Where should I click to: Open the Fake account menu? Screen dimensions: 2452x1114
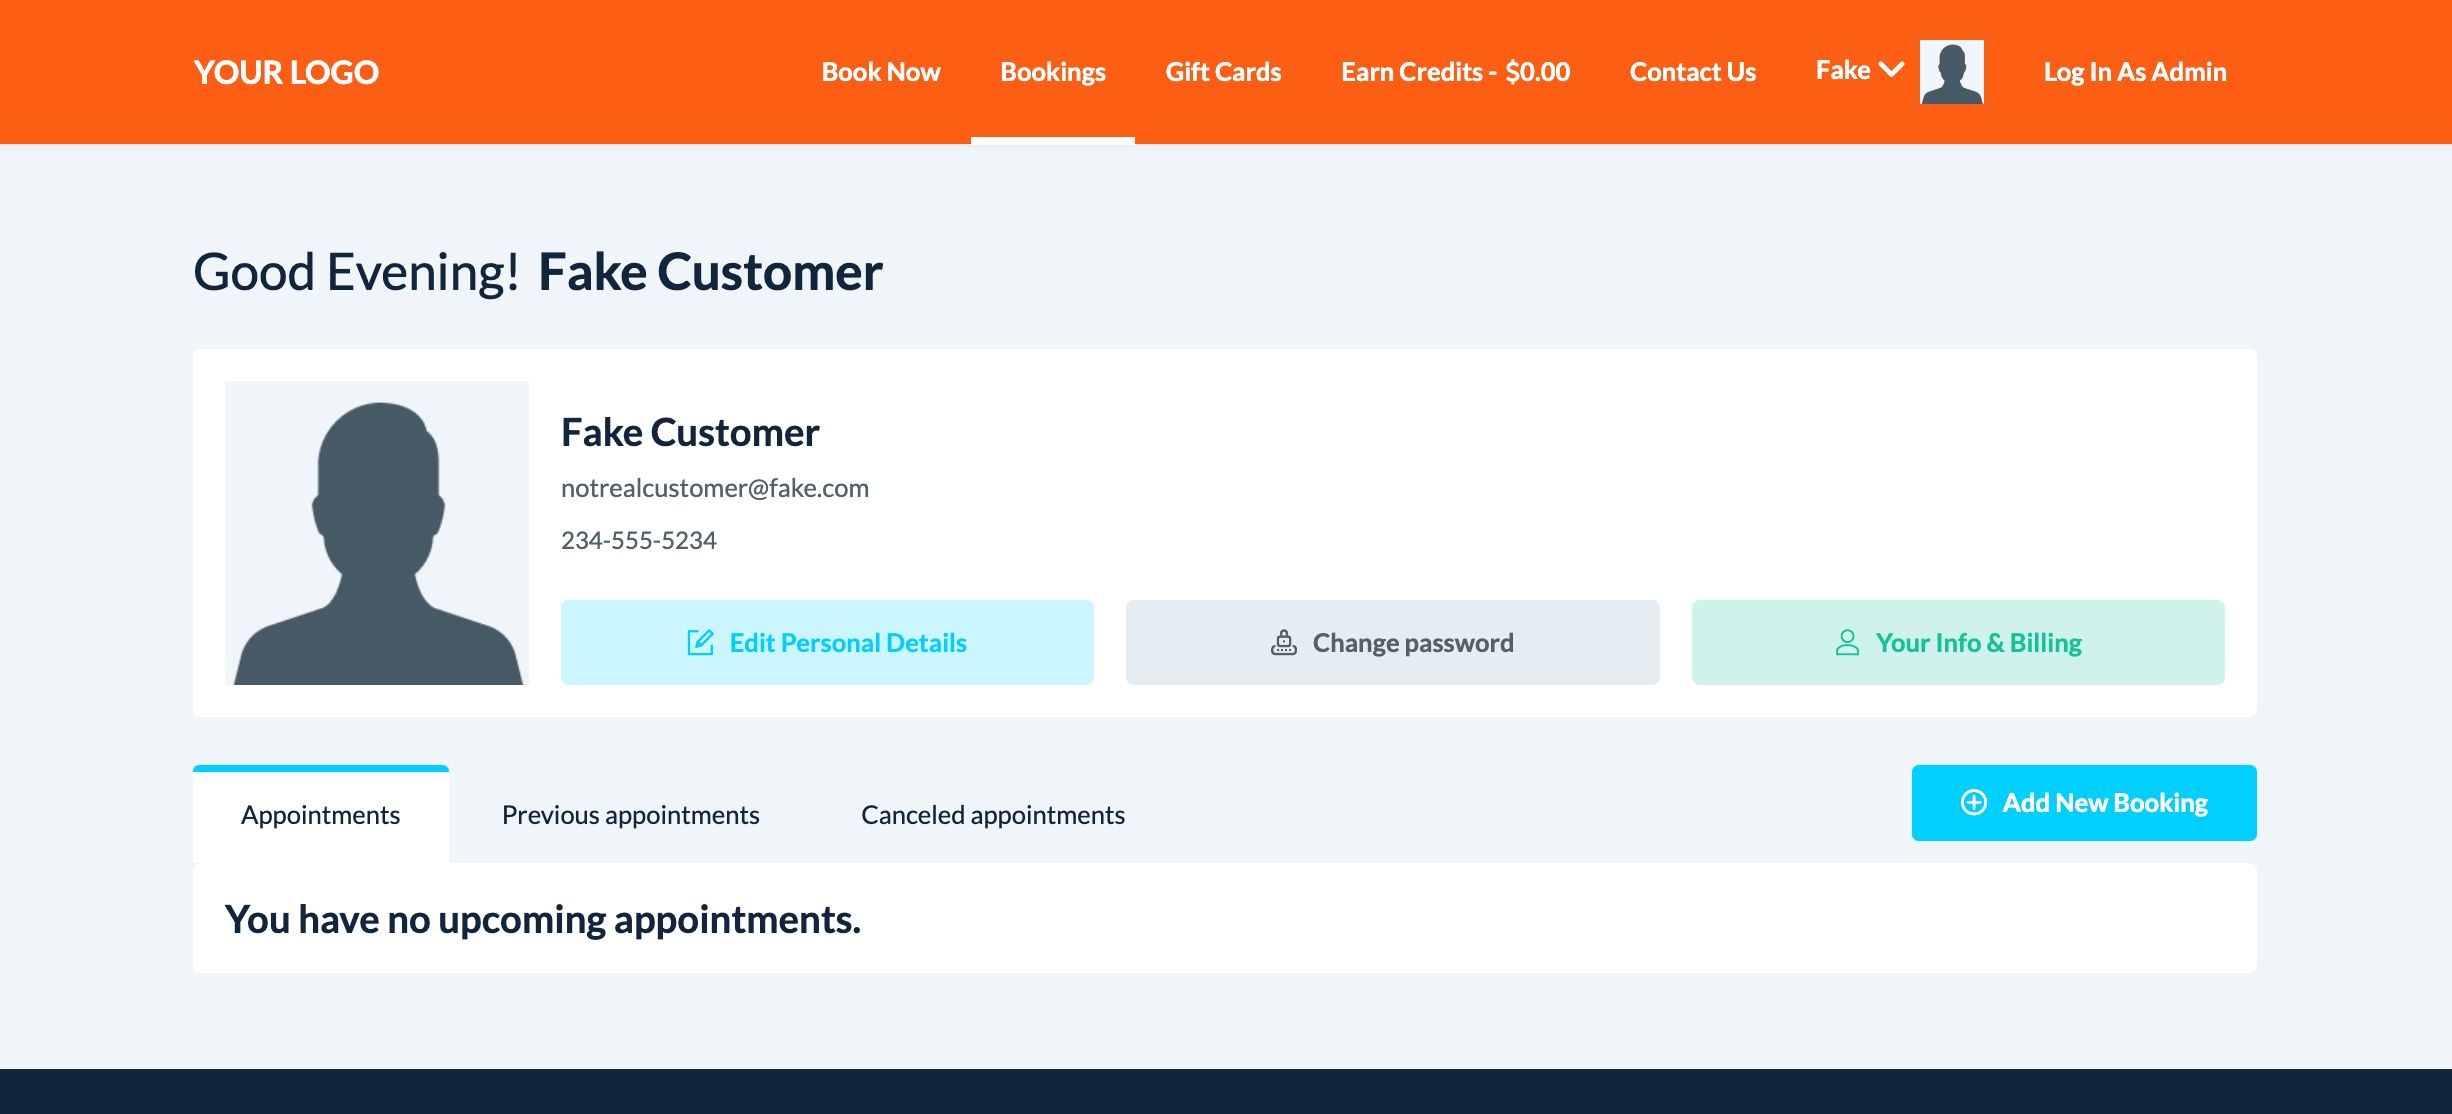(1843, 70)
